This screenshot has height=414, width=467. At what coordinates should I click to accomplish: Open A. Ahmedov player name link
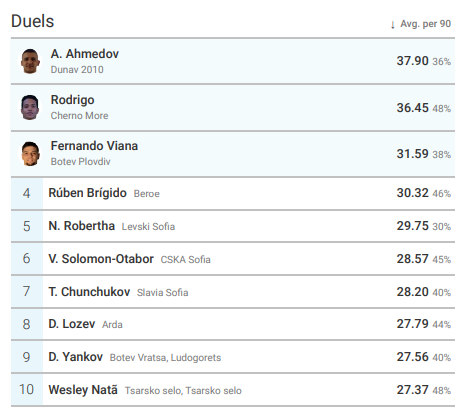point(85,54)
